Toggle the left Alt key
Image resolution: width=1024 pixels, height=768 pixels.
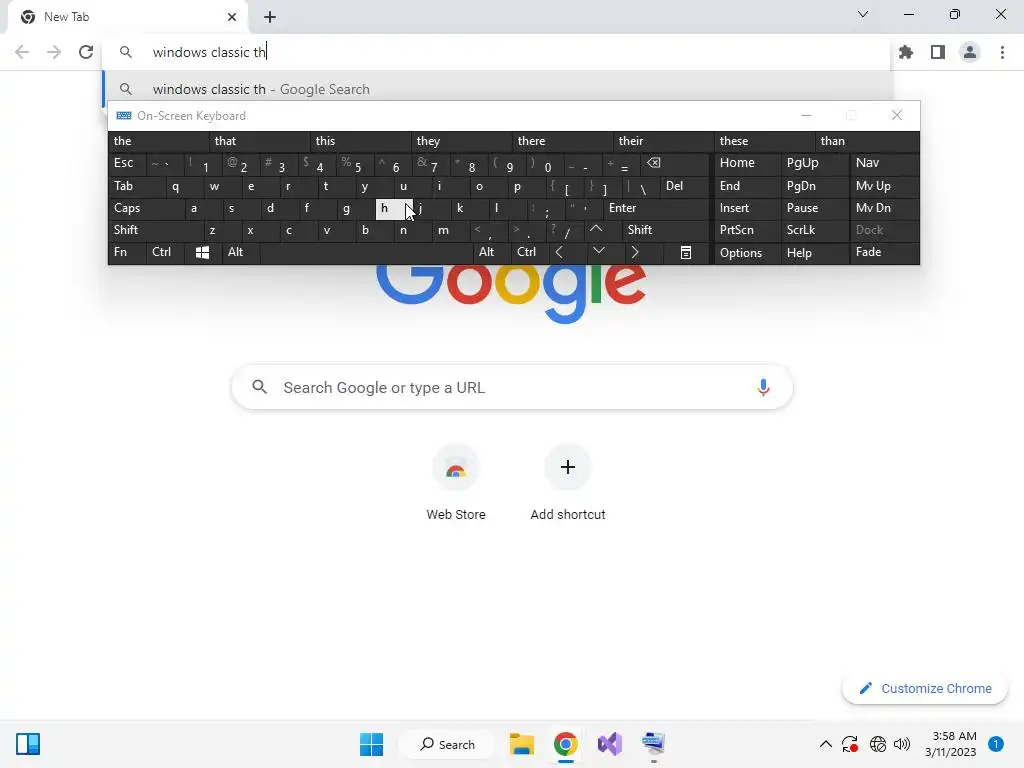[x=241, y=253]
